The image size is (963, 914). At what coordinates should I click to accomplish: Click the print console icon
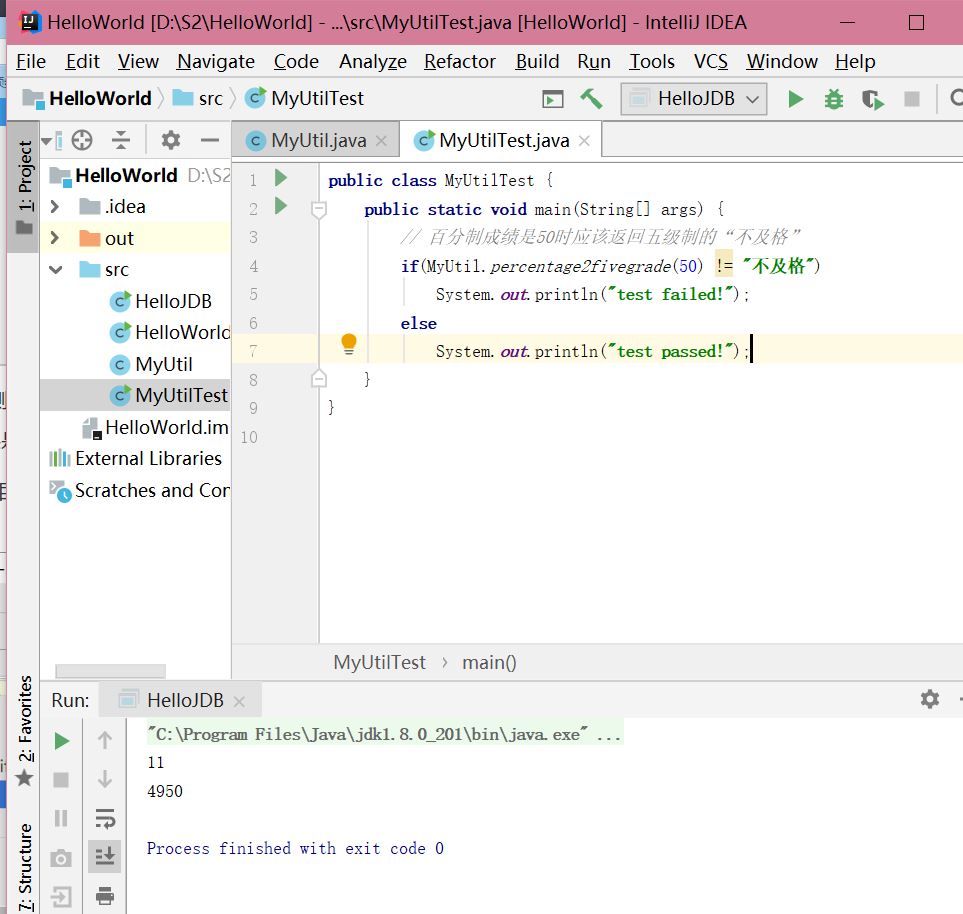105,896
